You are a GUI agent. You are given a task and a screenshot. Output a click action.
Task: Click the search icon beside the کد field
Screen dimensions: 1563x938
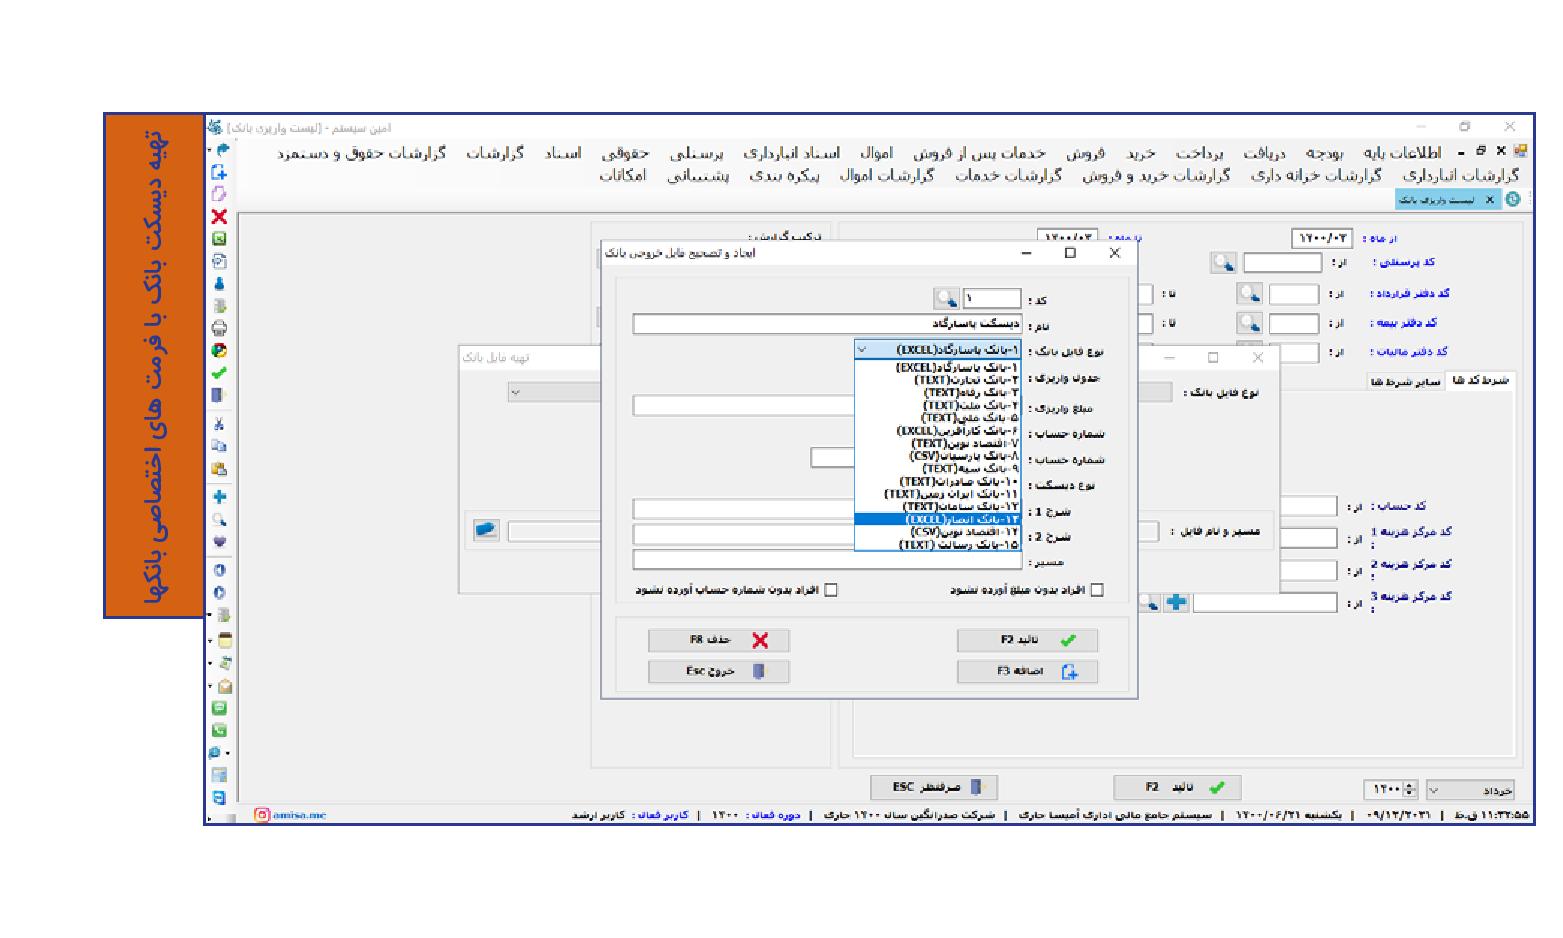pos(946,299)
